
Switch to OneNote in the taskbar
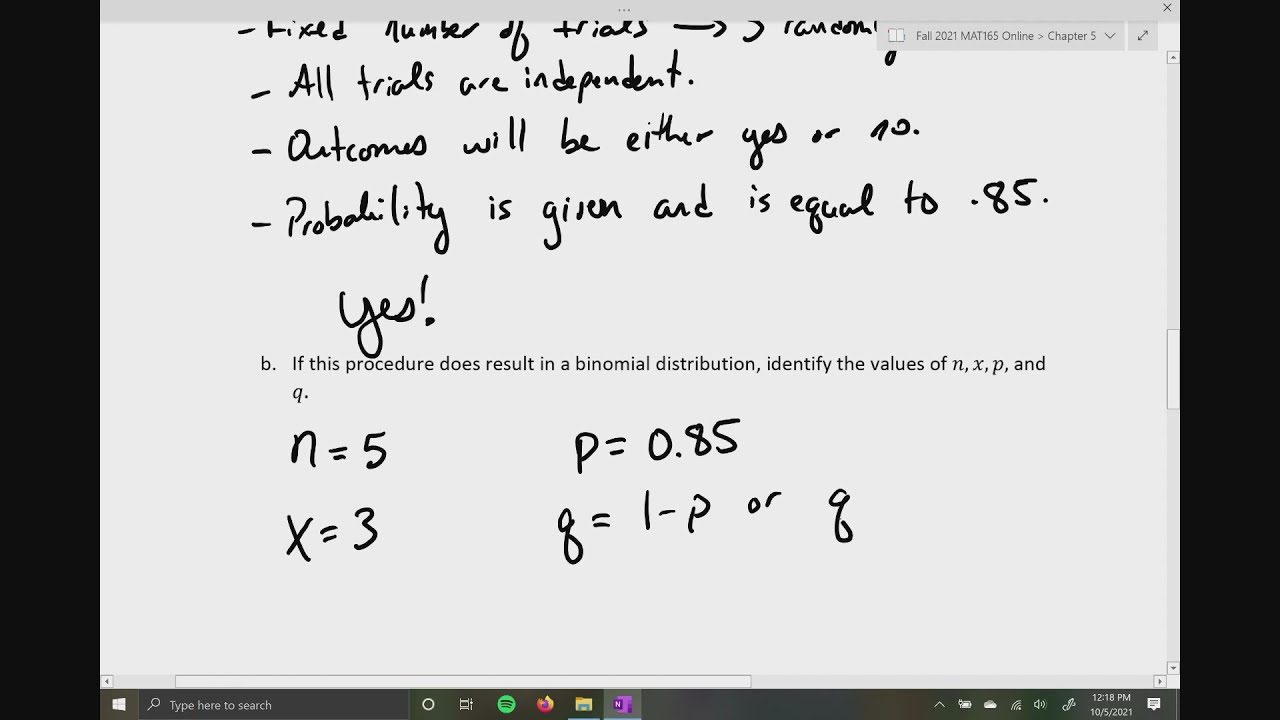622,704
